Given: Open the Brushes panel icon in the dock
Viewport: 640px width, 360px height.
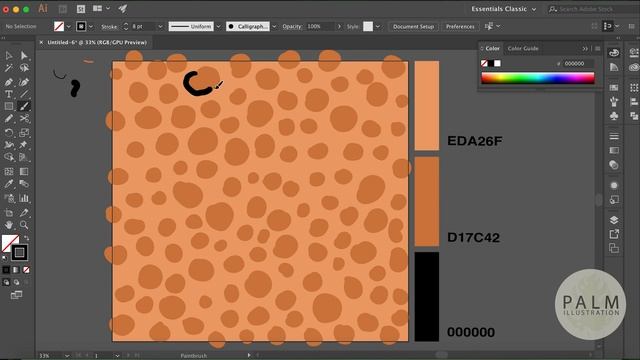Looking at the screenshot, I should (614, 102).
